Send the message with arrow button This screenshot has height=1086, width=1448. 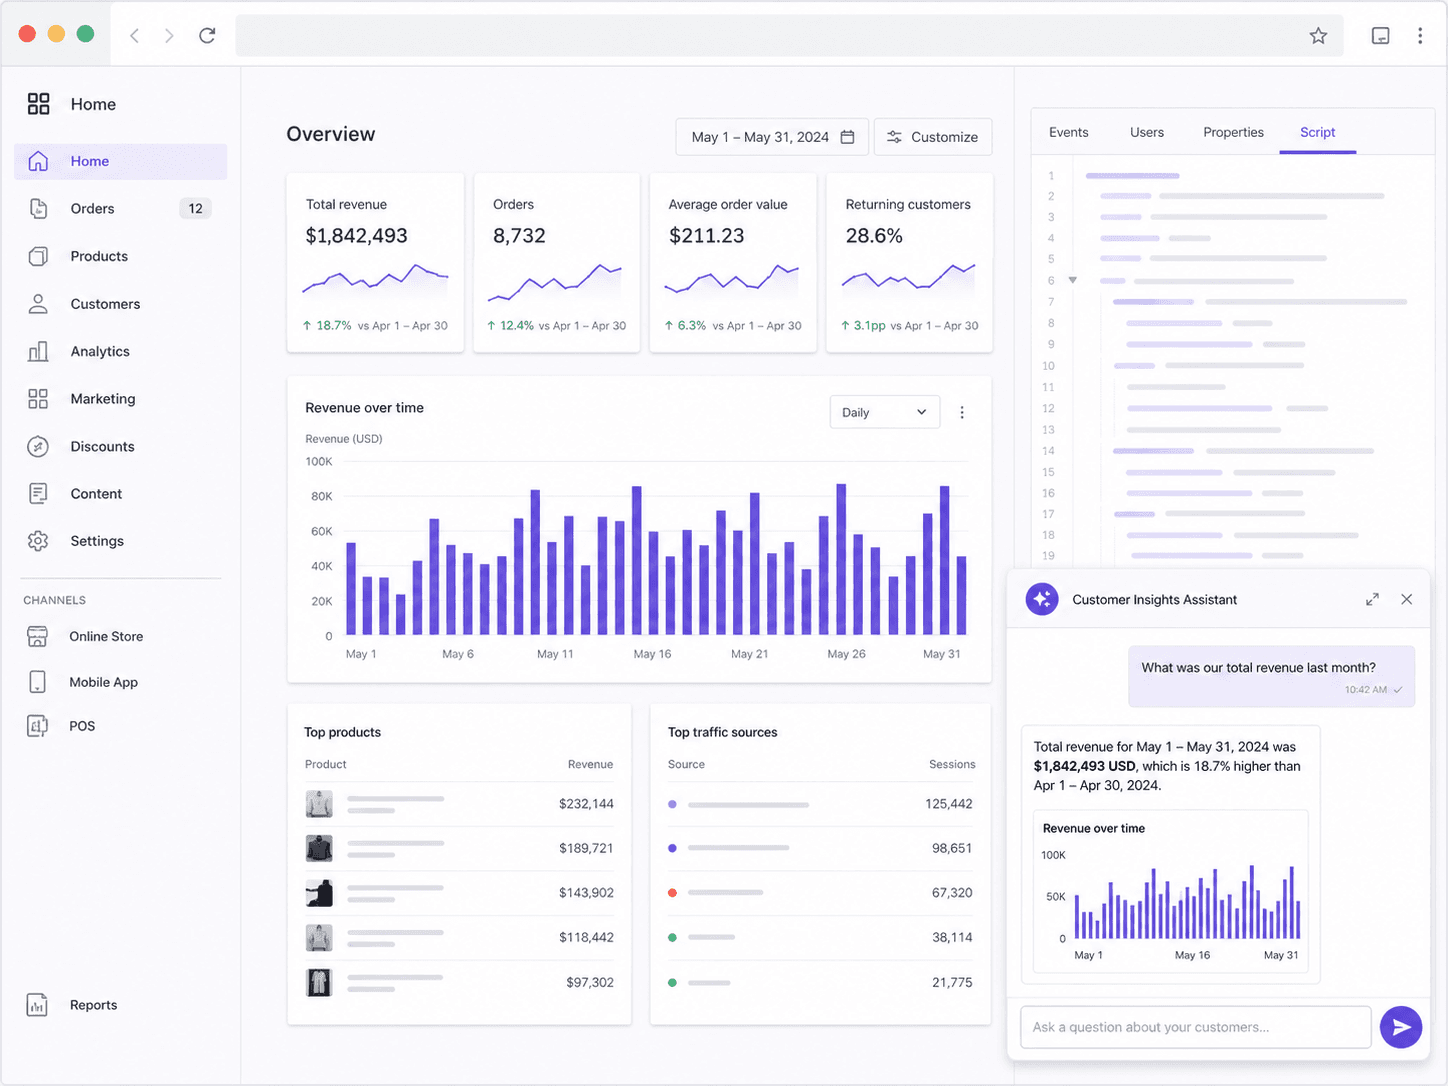1401,1027
